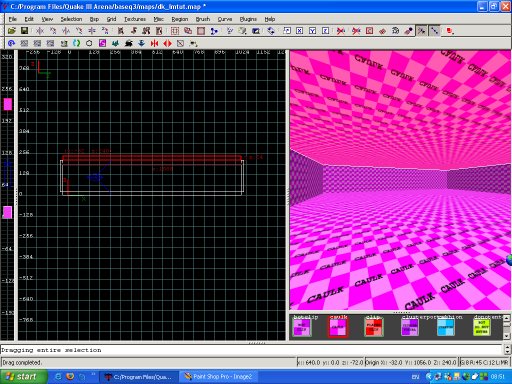This screenshot has width=512, height=384.
Task: Click texture browser scroll up arrow
Action: coord(506,318)
